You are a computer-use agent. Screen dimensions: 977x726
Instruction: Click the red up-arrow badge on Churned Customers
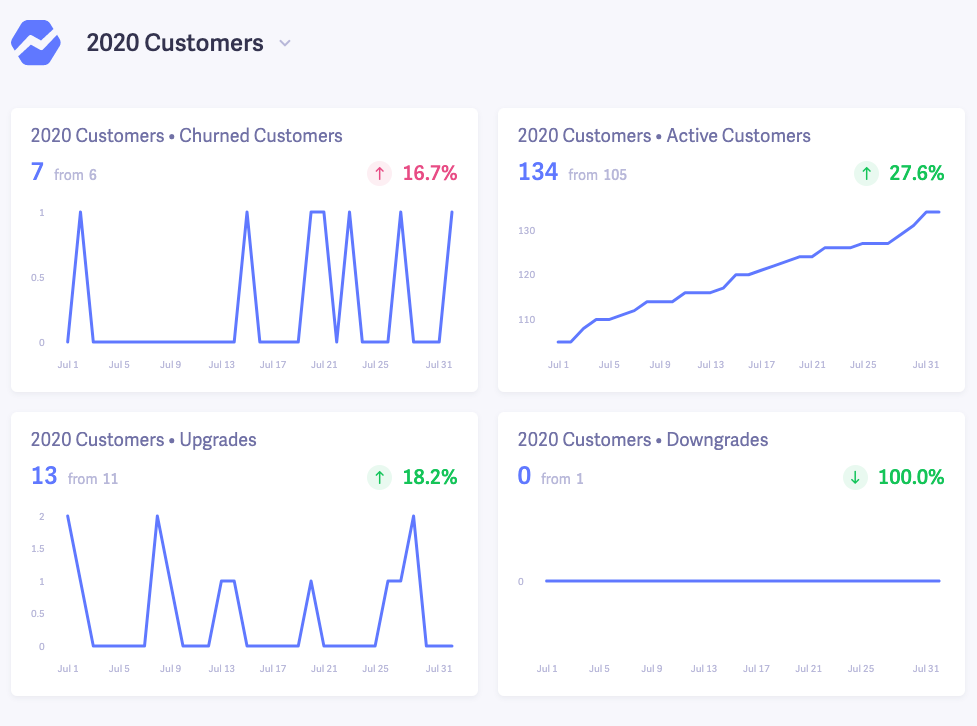[x=379, y=172]
